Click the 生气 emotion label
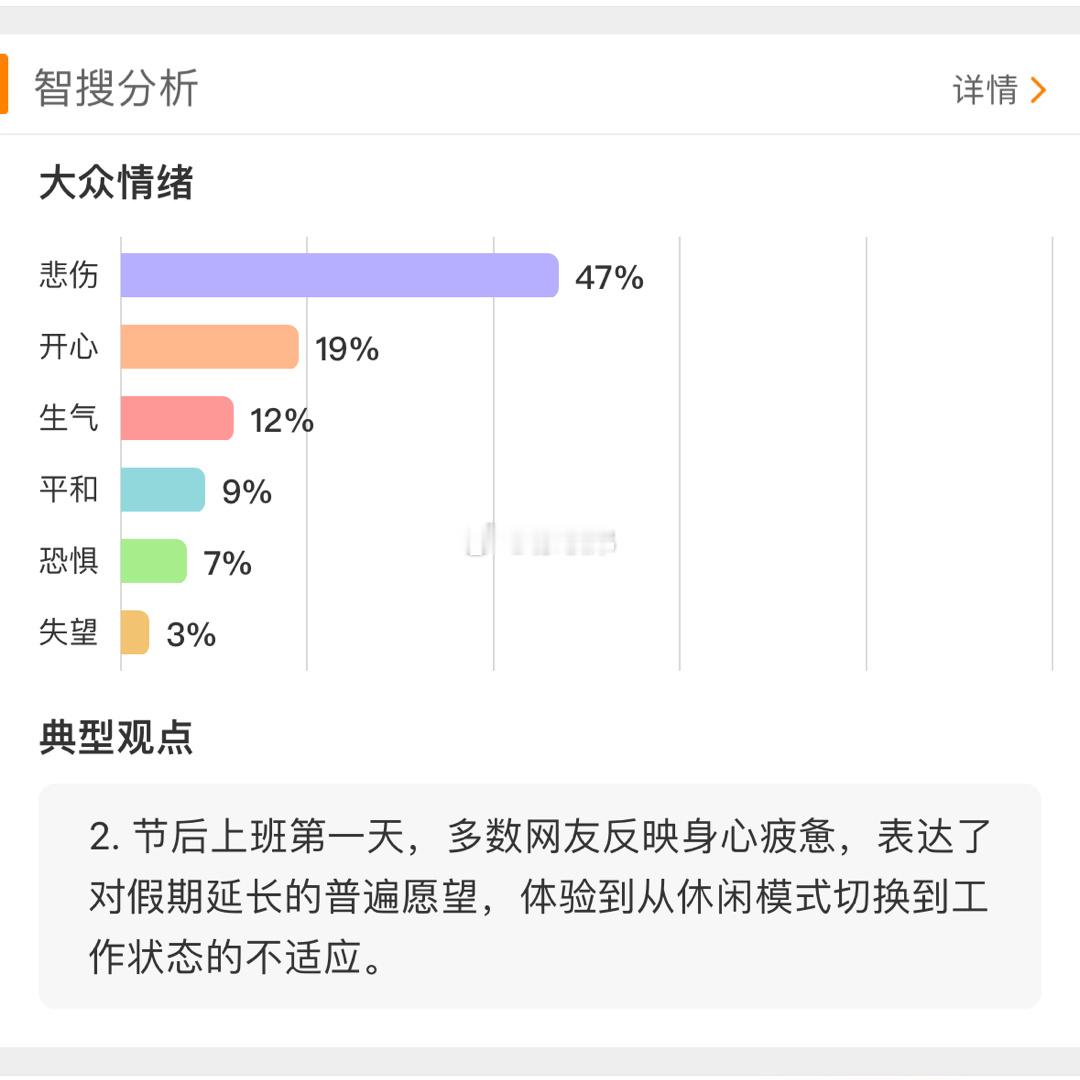 coord(69,418)
